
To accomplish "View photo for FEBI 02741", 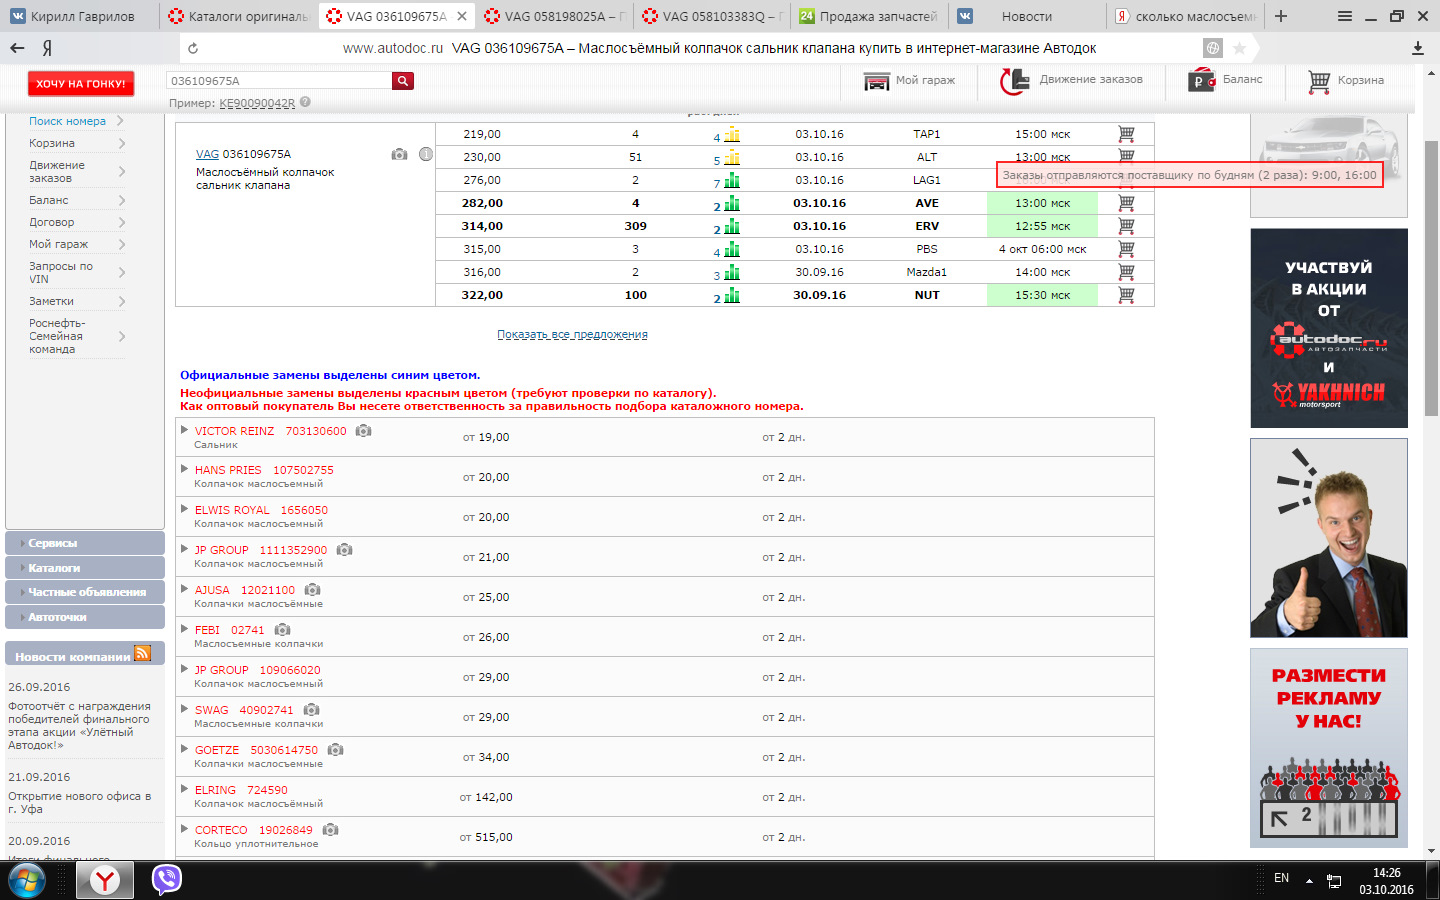I will point(282,630).
